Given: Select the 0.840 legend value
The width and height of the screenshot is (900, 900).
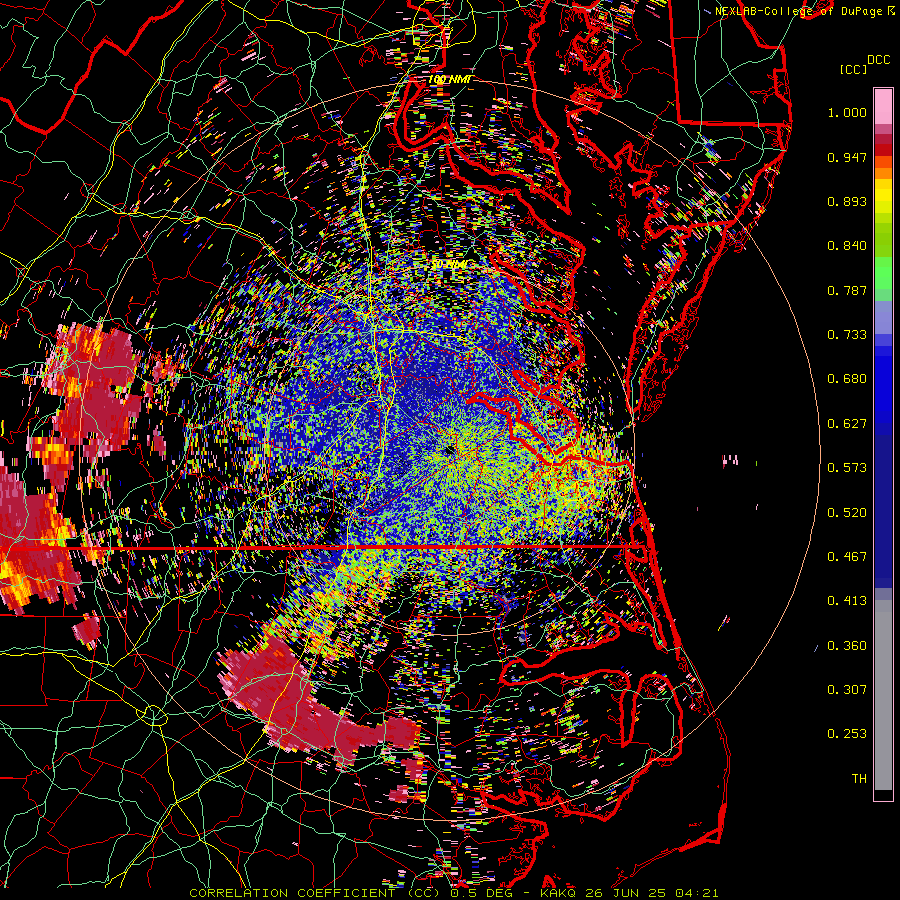Looking at the screenshot, I should [847, 246].
